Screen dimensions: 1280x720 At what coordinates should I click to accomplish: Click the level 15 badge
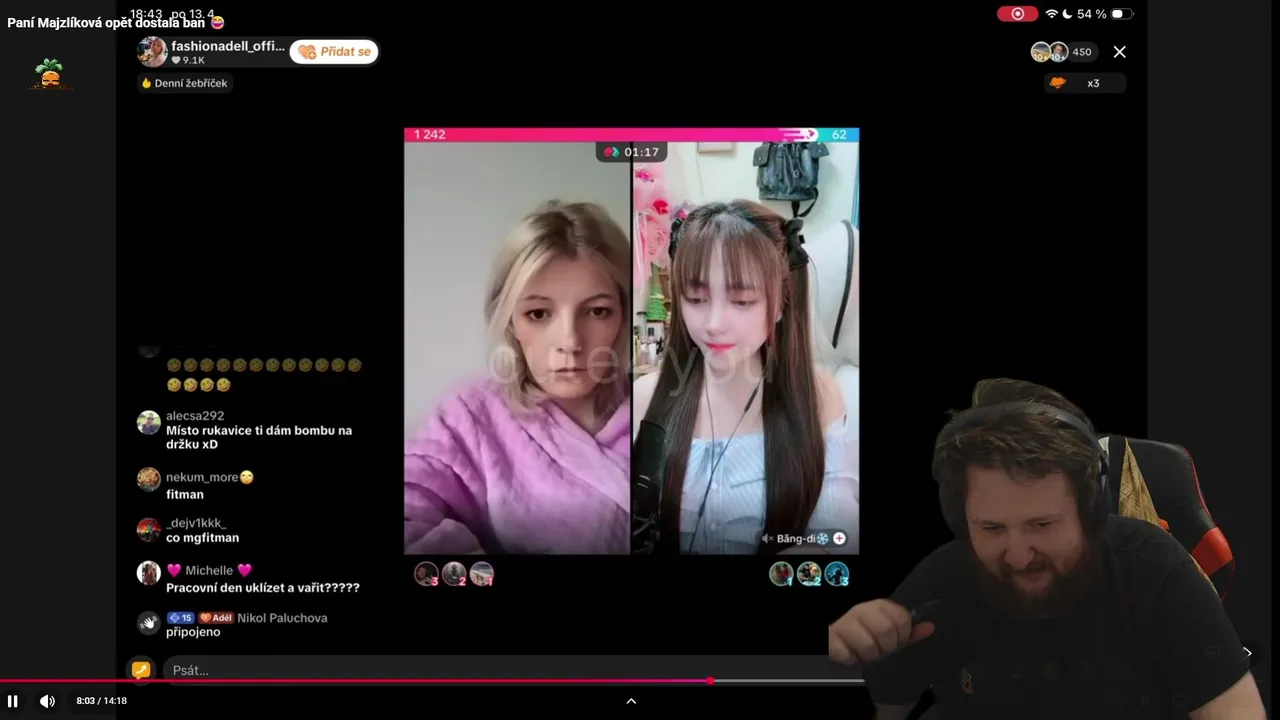[x=180, y=618]
